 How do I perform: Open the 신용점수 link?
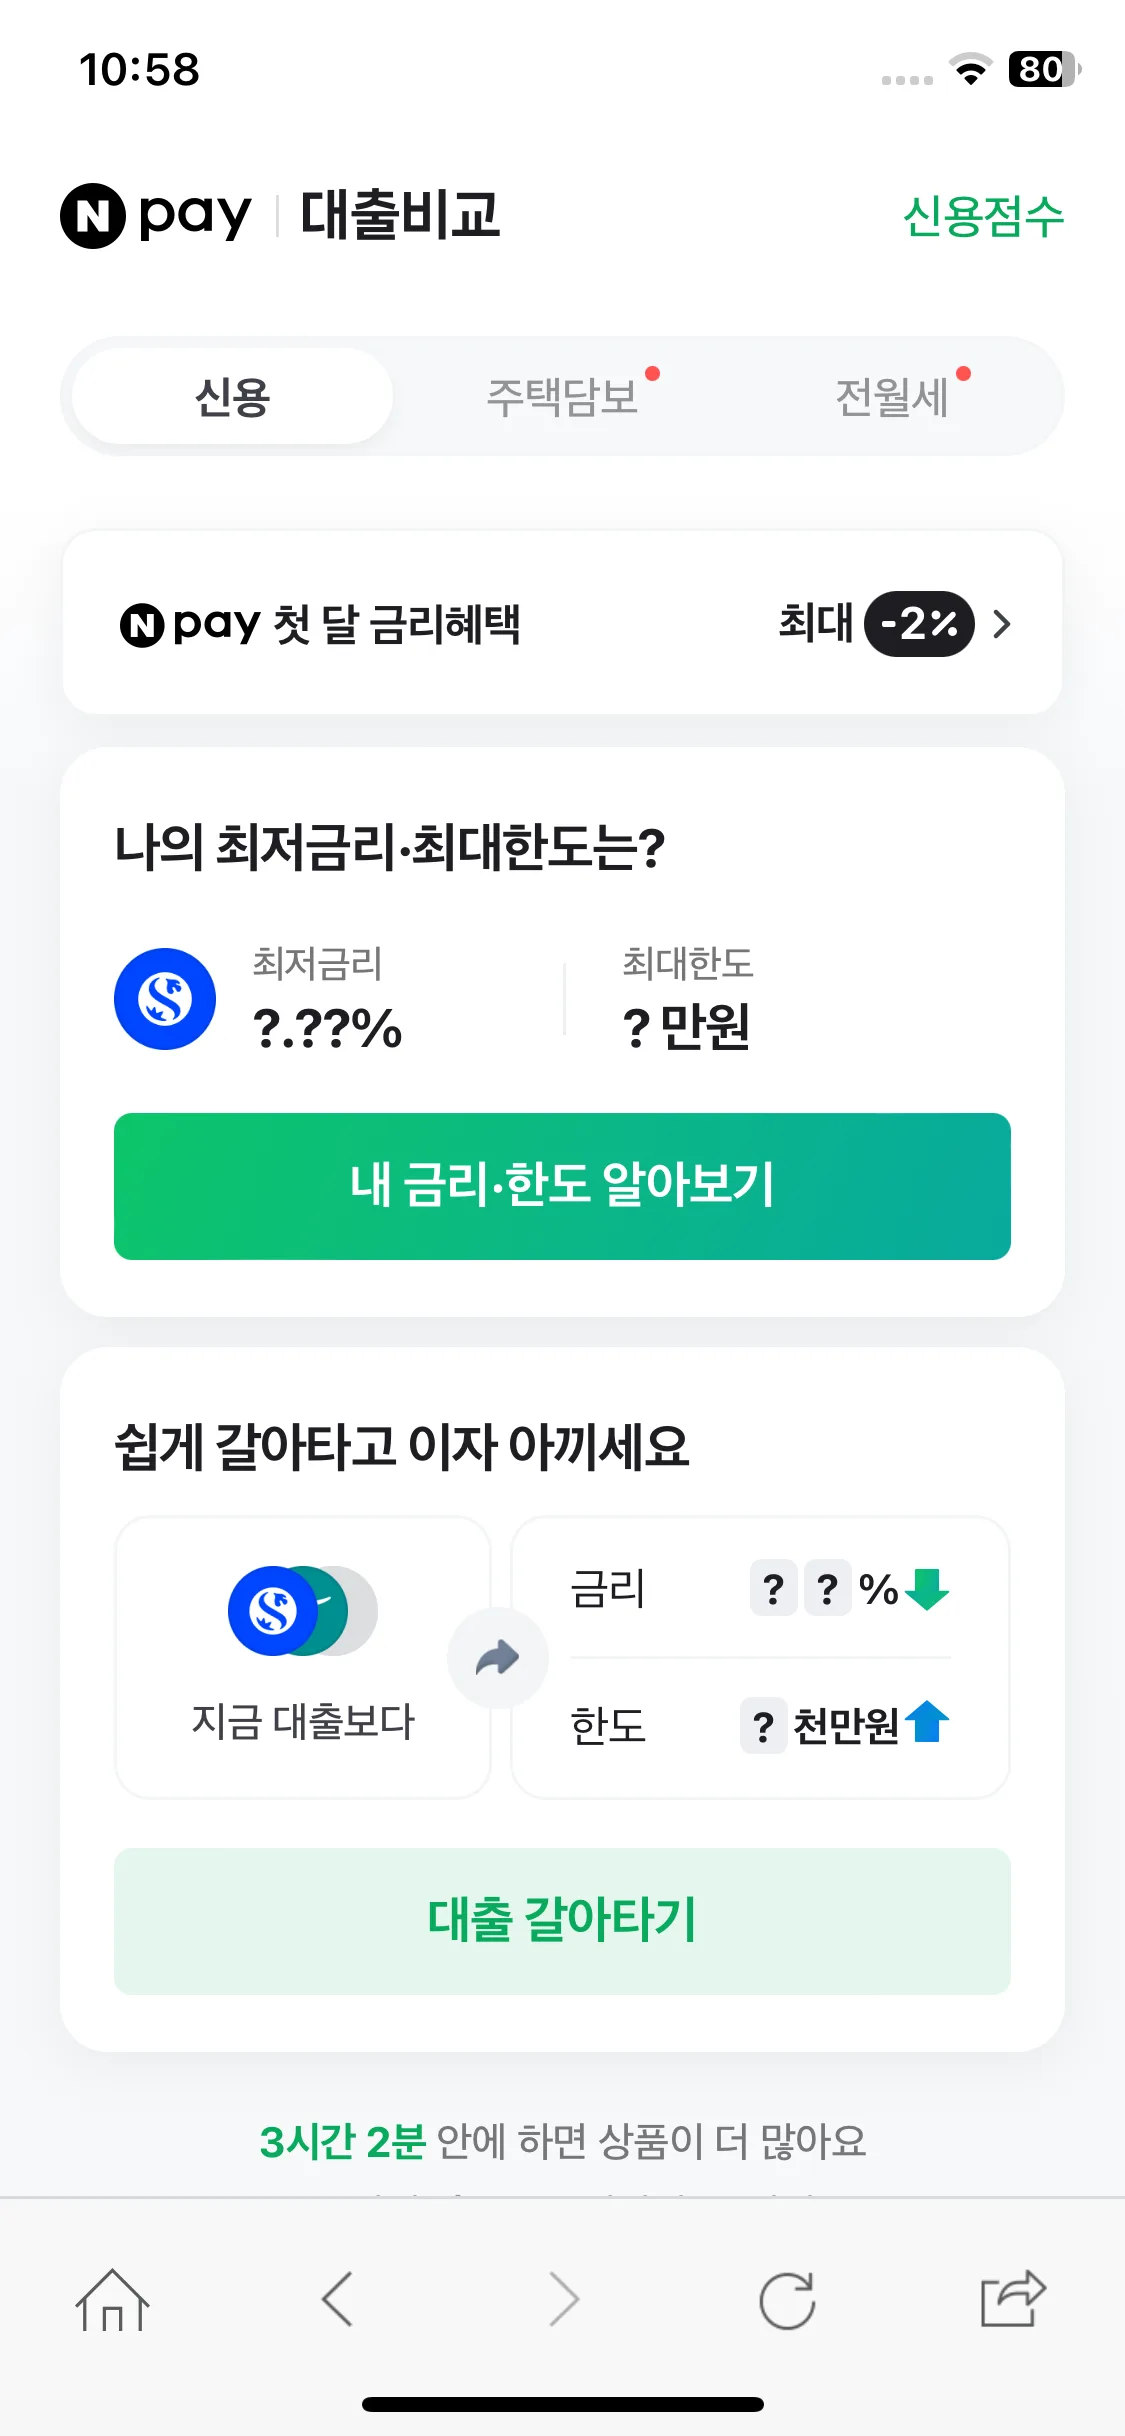(x=983, y=216)
